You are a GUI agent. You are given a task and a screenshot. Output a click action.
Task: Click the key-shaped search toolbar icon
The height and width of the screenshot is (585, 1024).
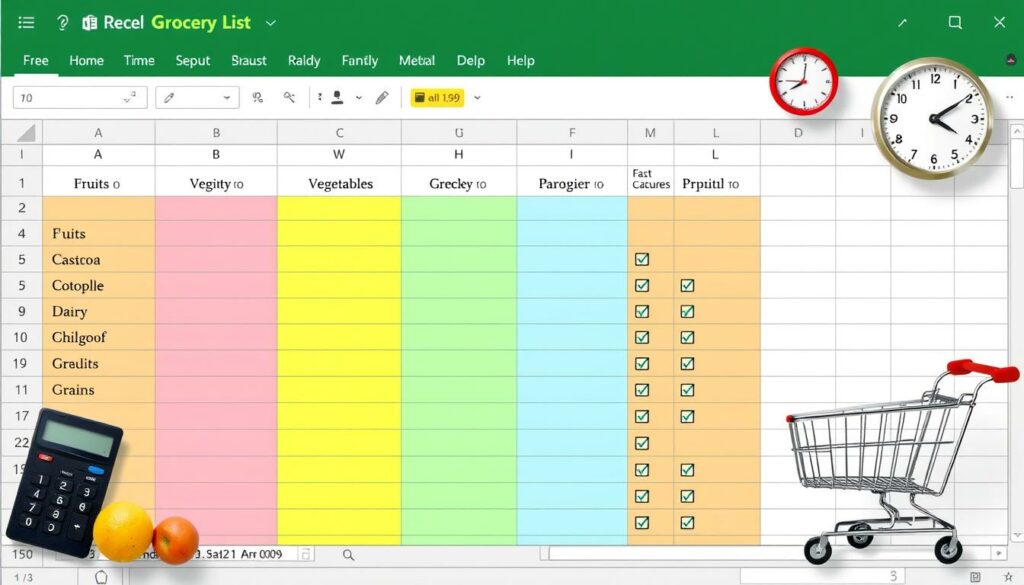tap(289, 97)
